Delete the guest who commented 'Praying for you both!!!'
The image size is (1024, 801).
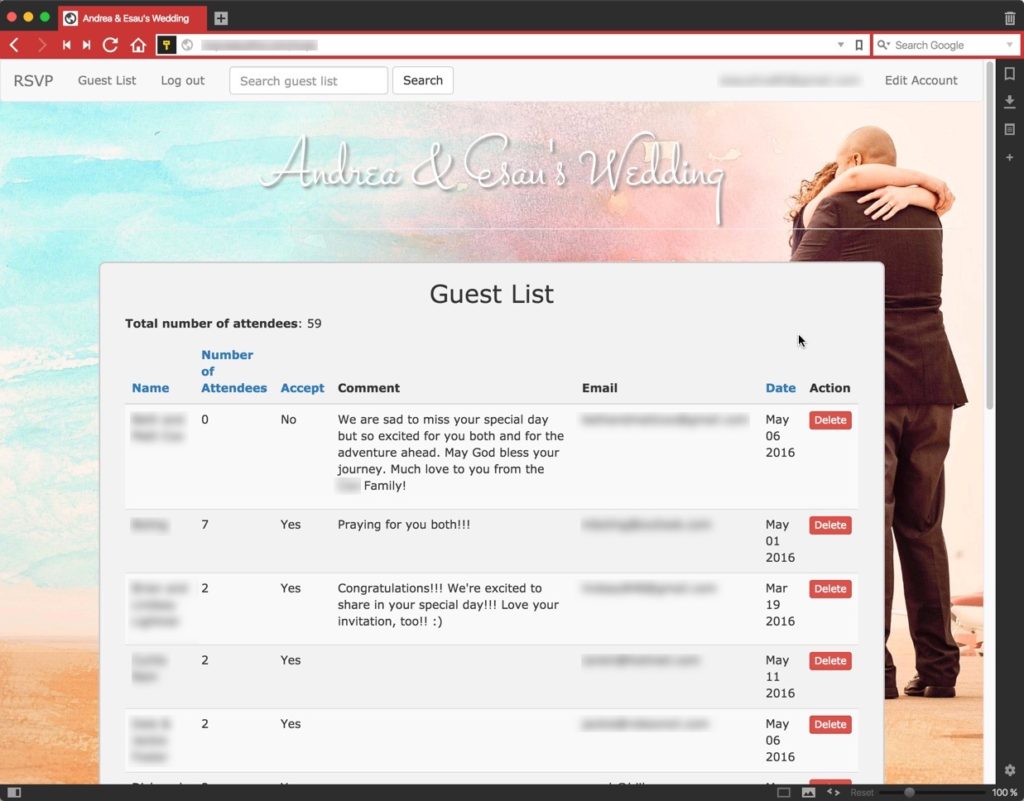click(830, 525)
